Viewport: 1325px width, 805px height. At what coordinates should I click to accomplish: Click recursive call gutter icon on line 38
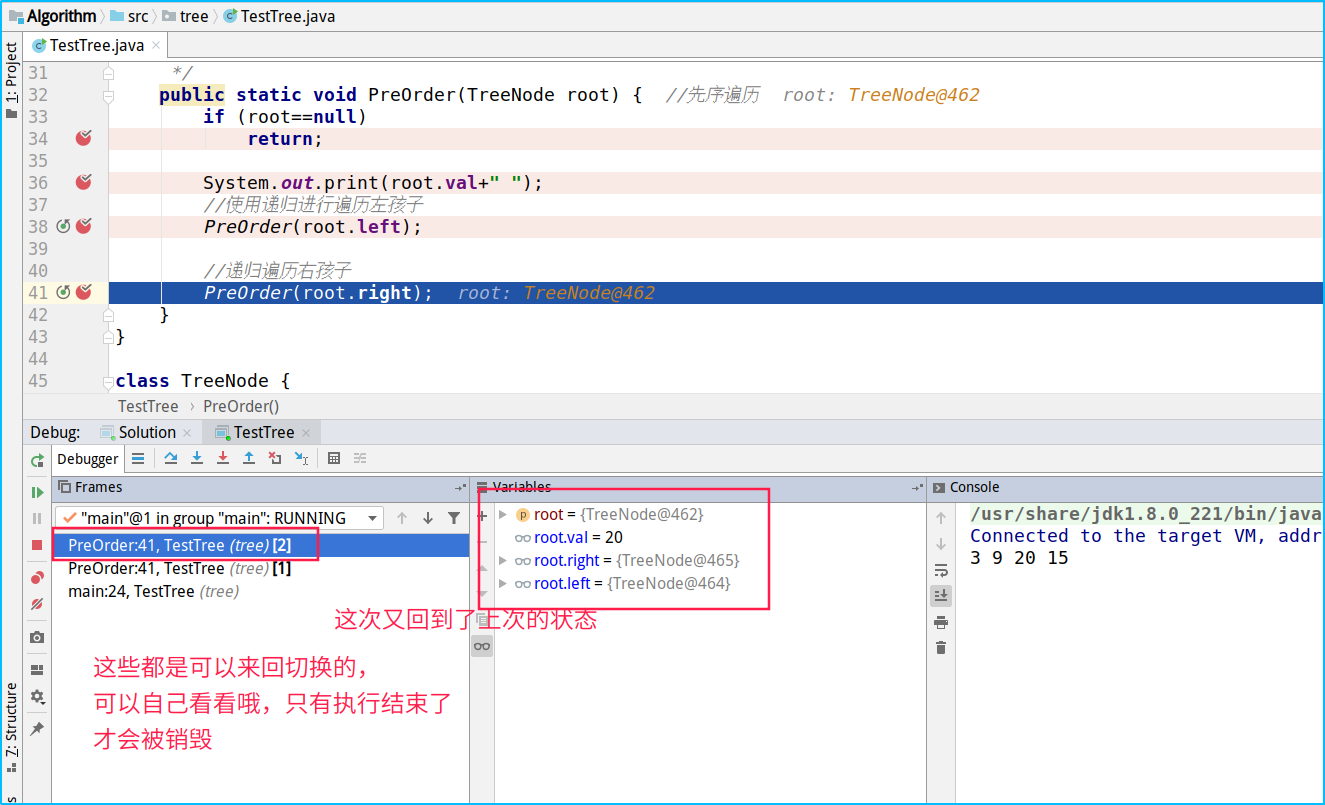[x=63, y=226]
